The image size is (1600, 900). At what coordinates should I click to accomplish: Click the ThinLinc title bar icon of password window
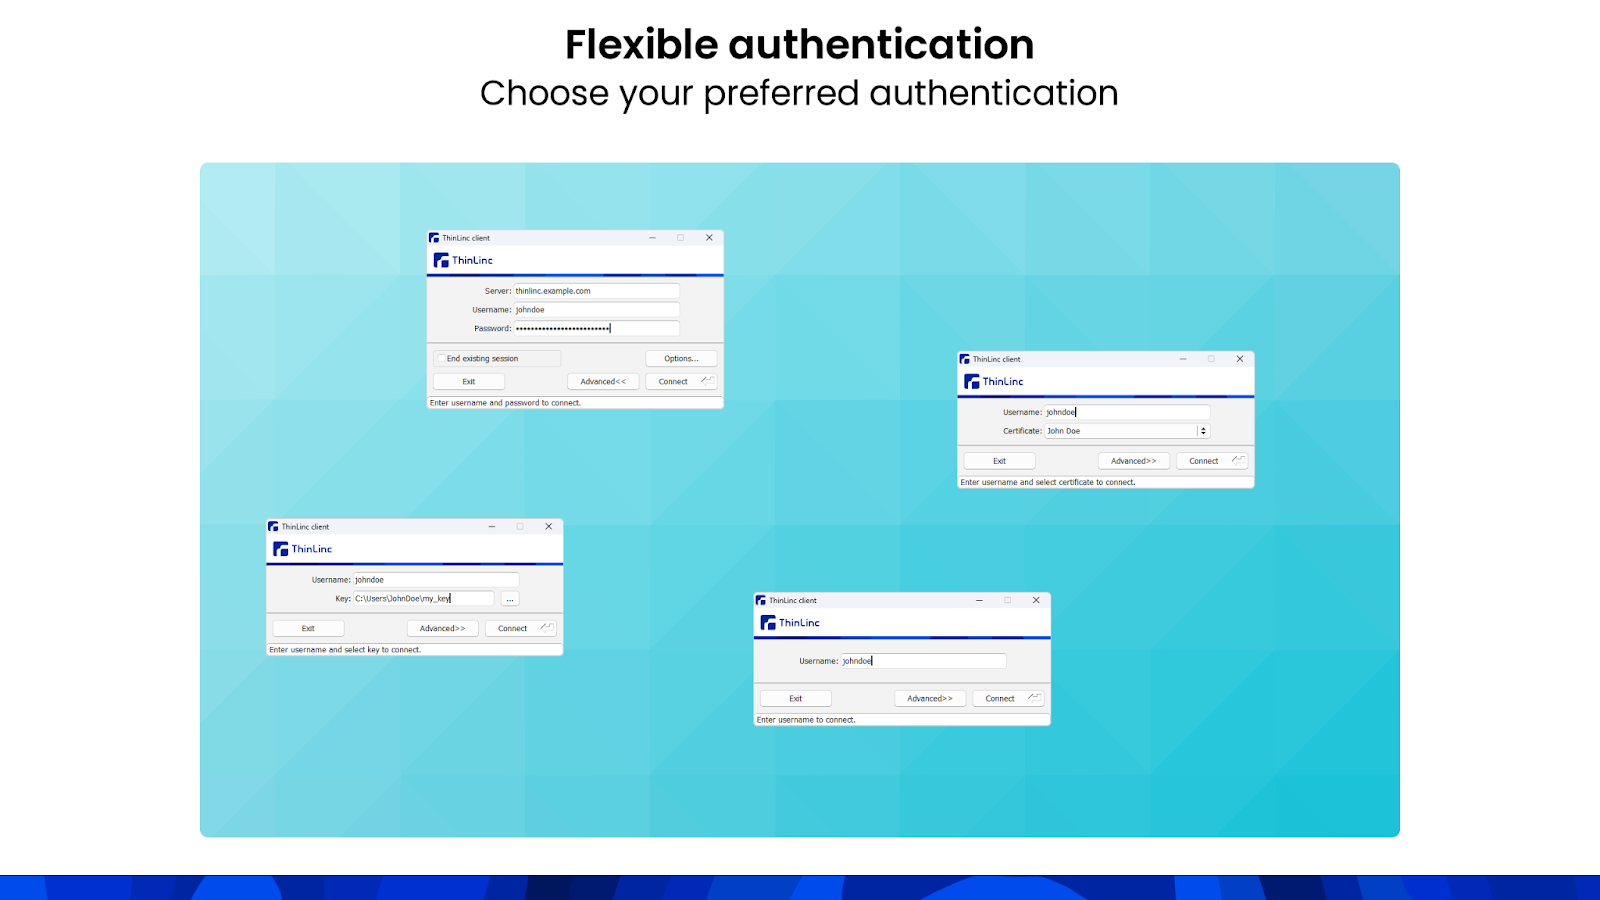(434, 238)
